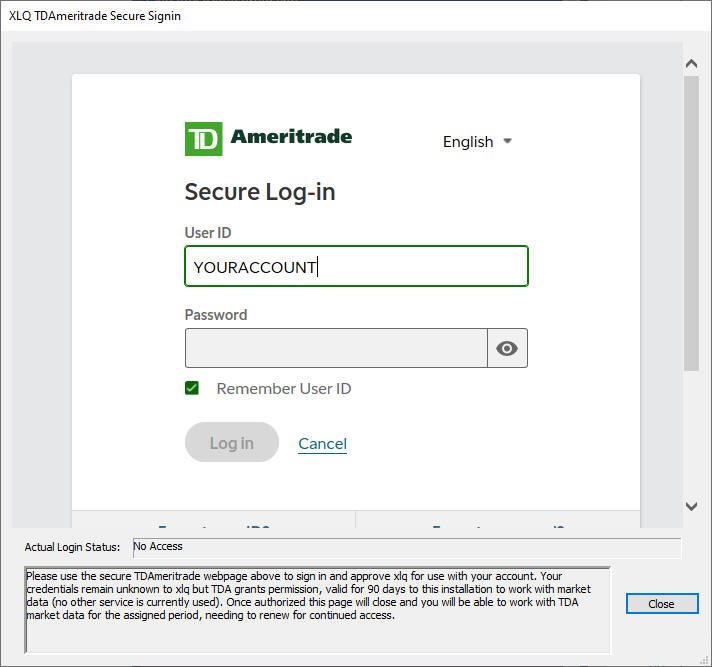Screen dimensions: 712x667
Task: Click the Password label
Action: (216, 315)
